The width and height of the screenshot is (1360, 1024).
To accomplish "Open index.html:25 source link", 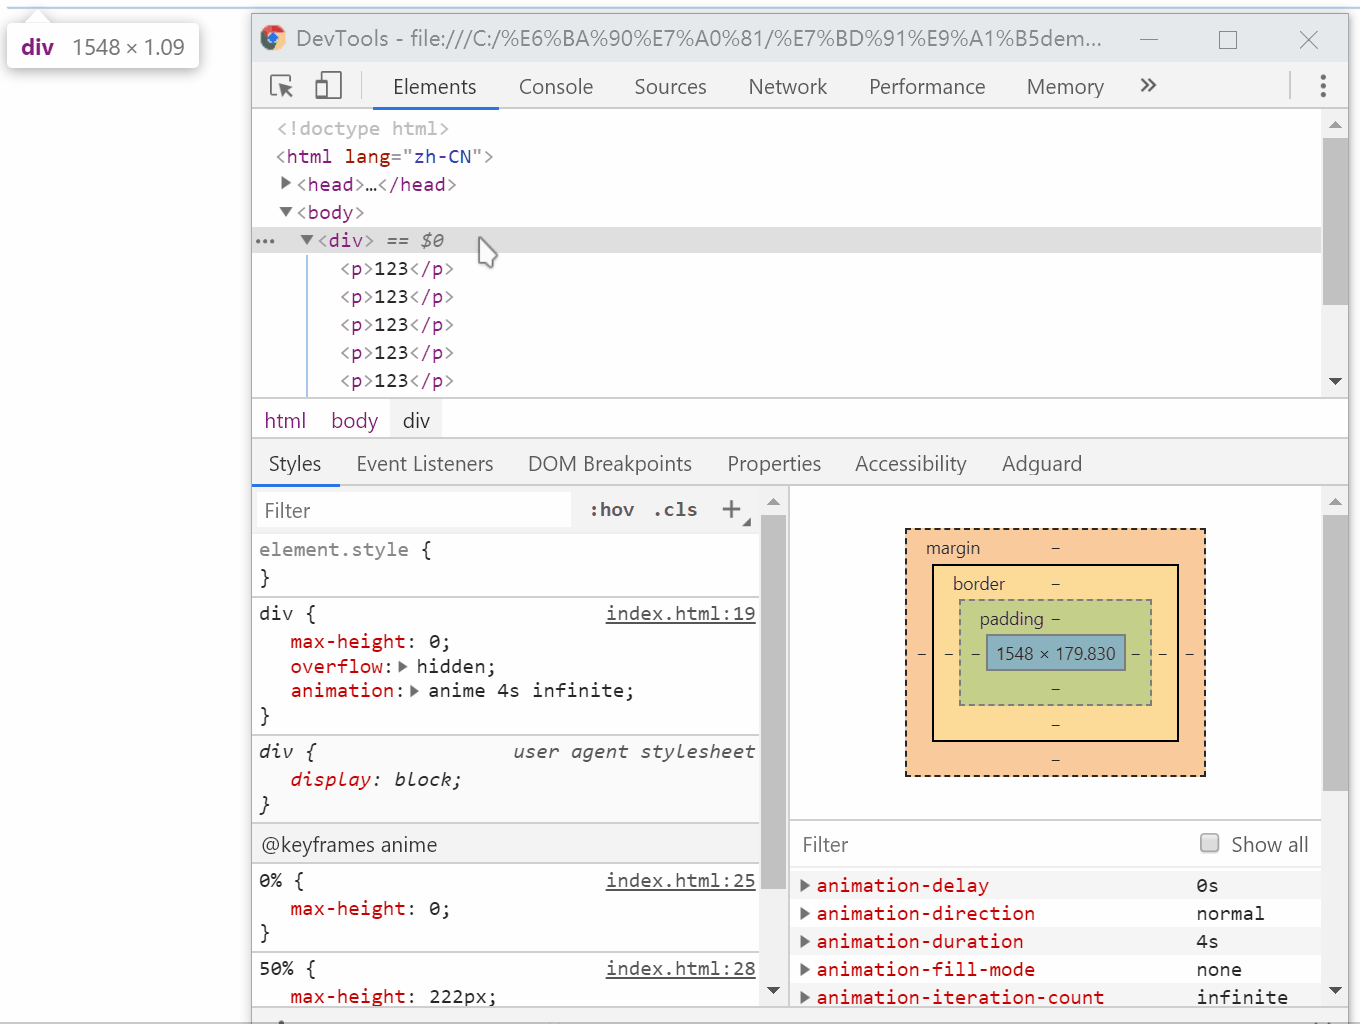I will [x=681, y=880].
